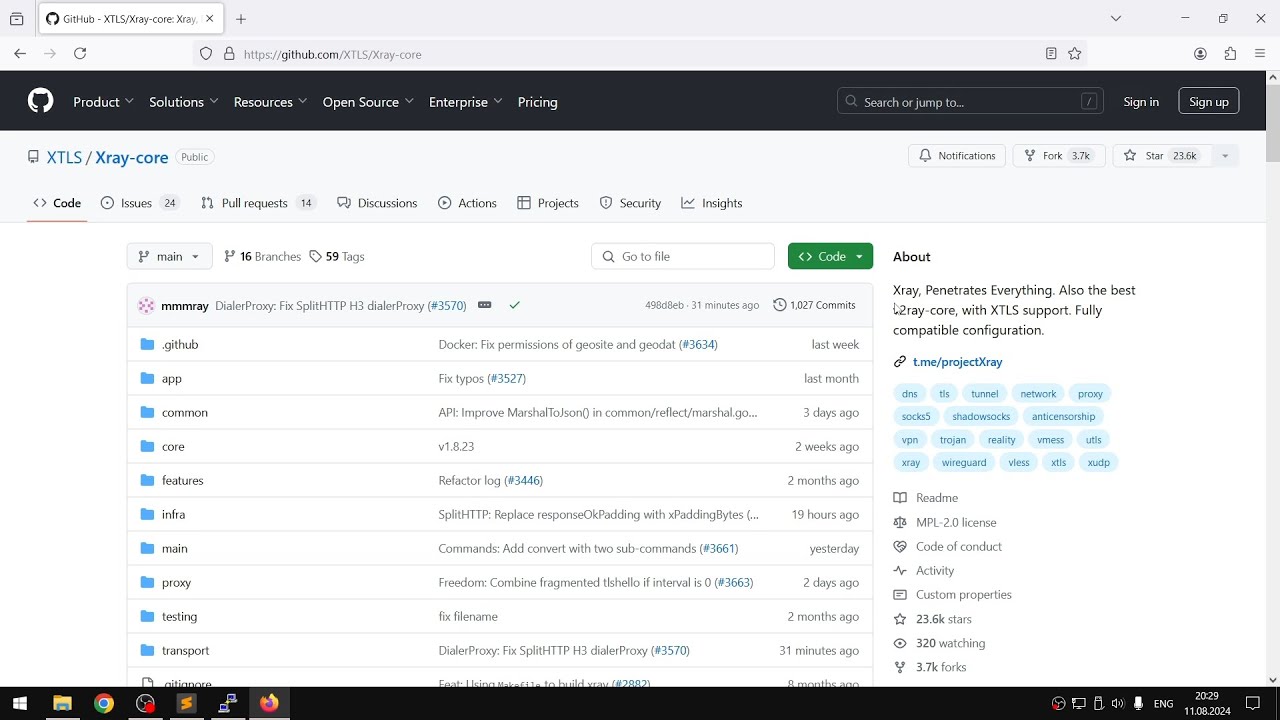Open Windows notification center icon
The width and height of the screenshot is (1280, 720).
pyautogui.click(x=1253, y=704)
